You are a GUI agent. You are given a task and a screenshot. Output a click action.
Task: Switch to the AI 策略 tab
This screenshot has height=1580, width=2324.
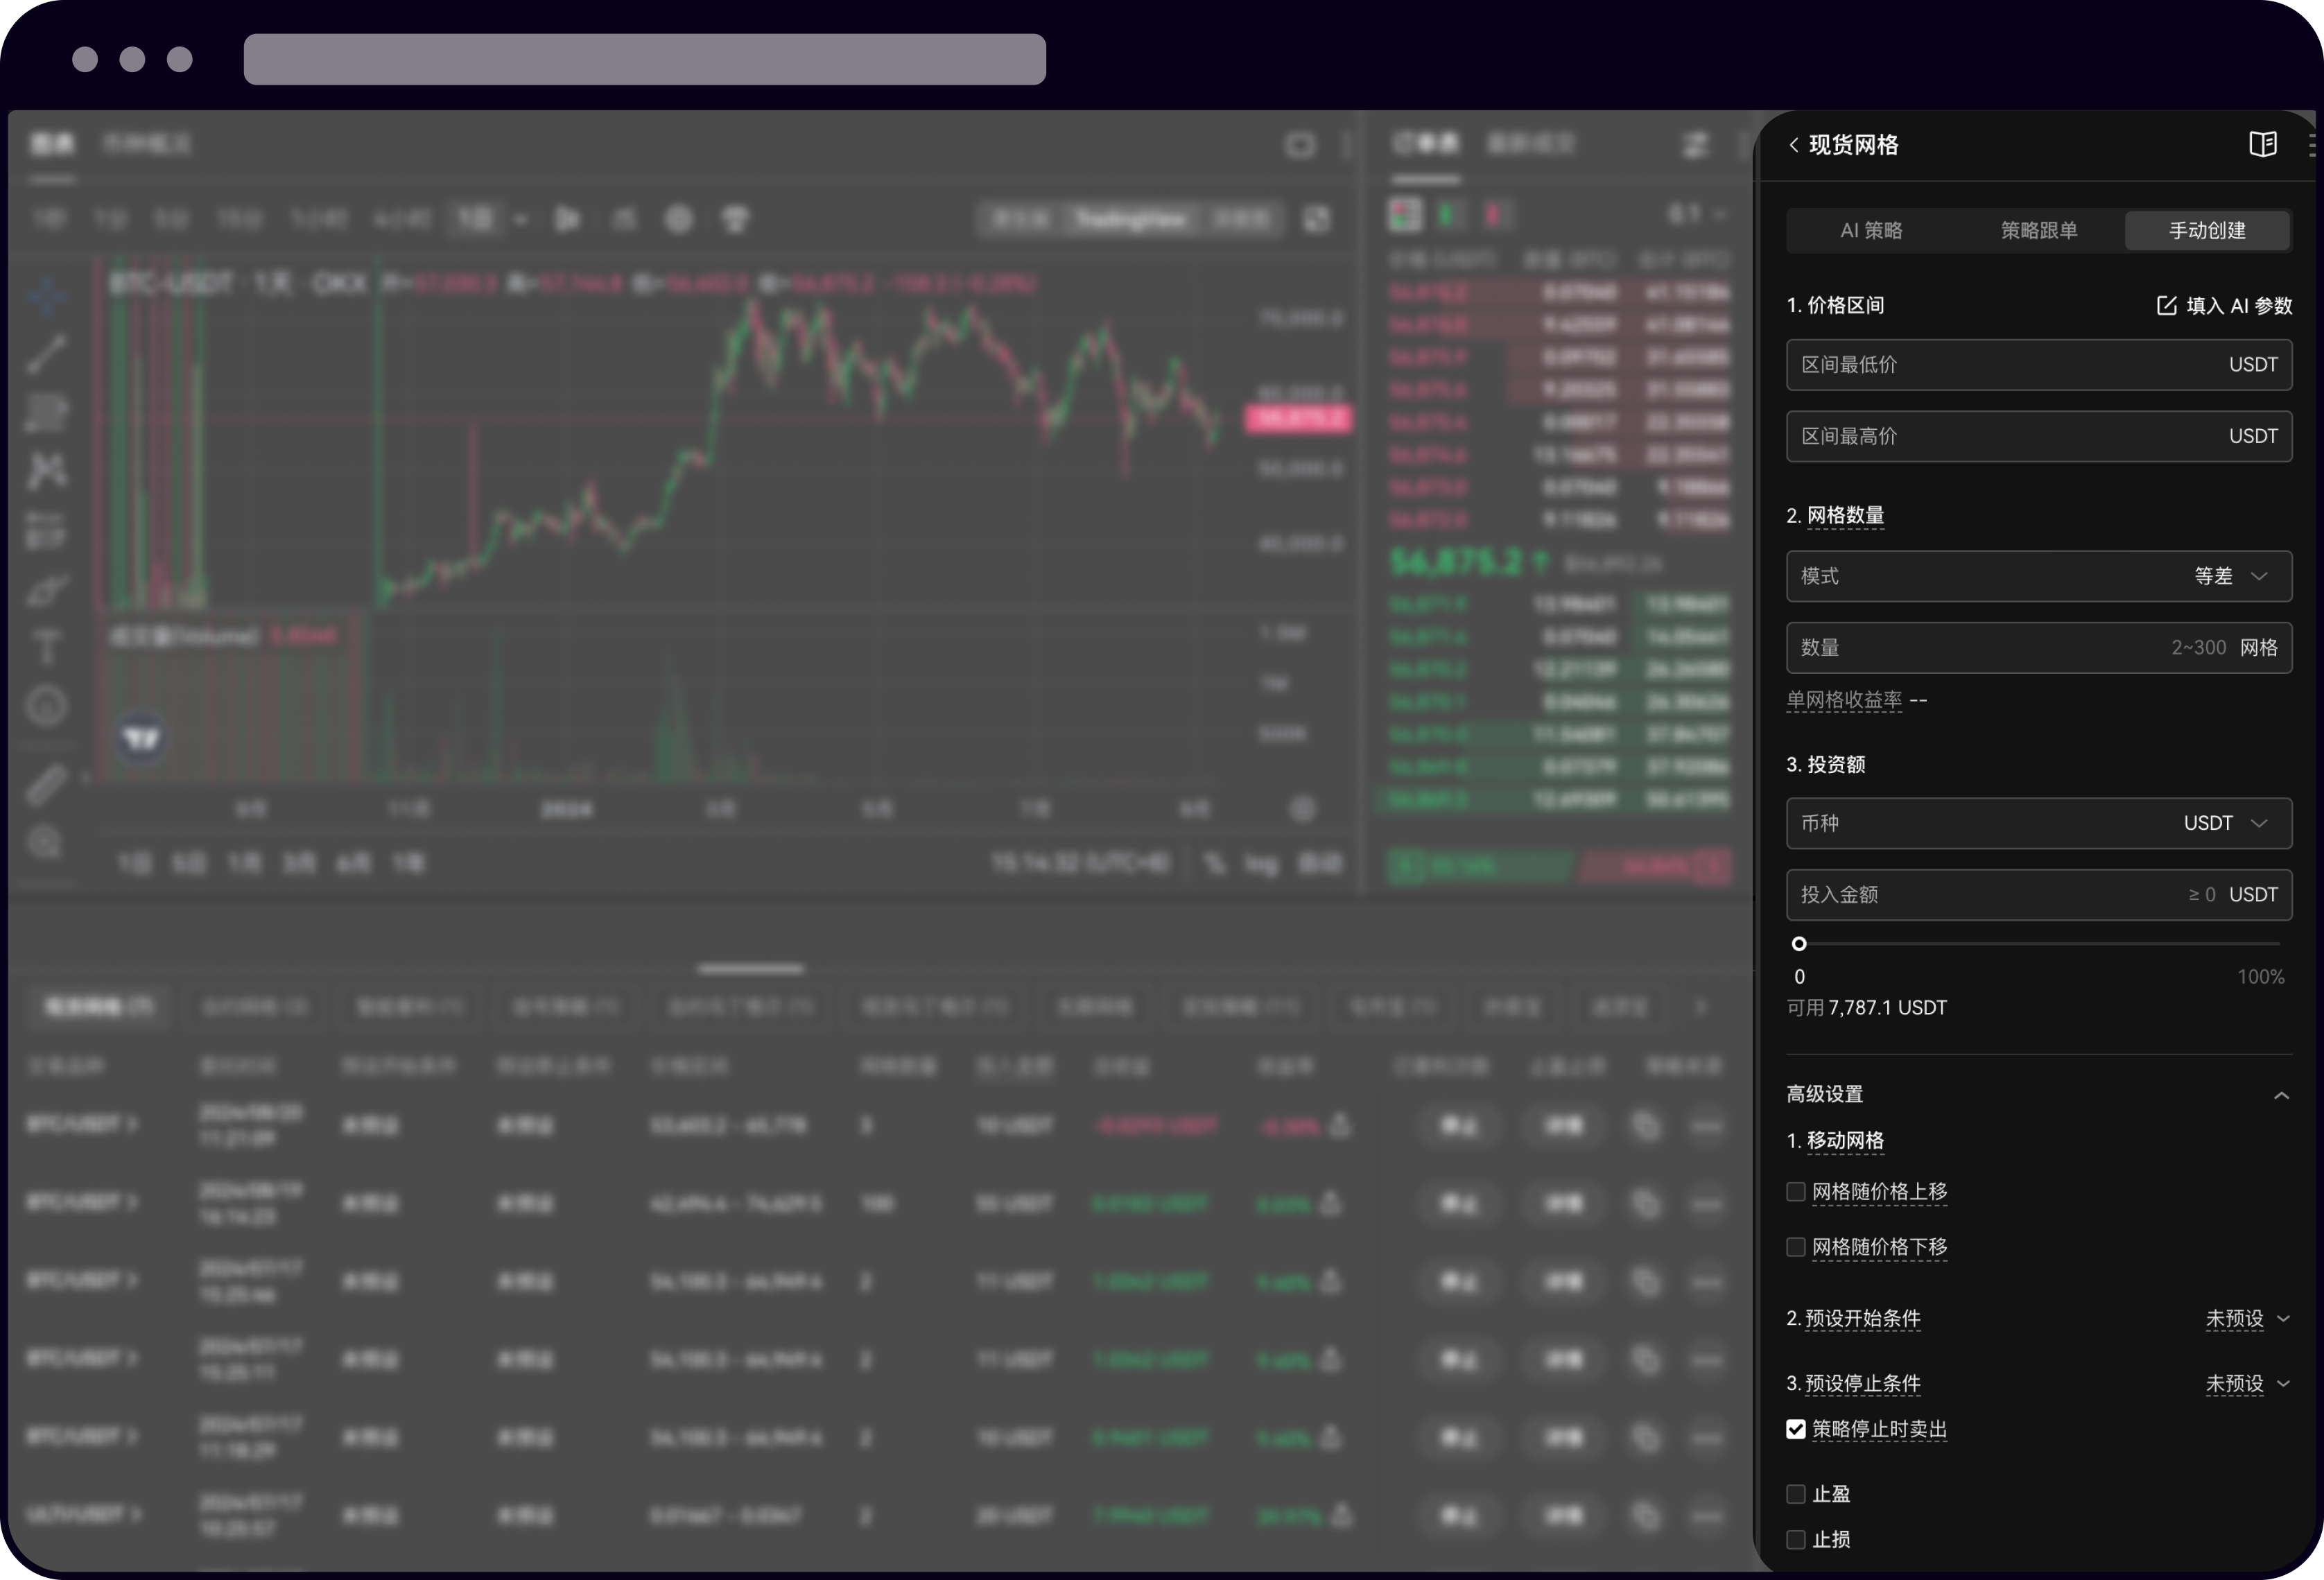tap(1870, 231)
